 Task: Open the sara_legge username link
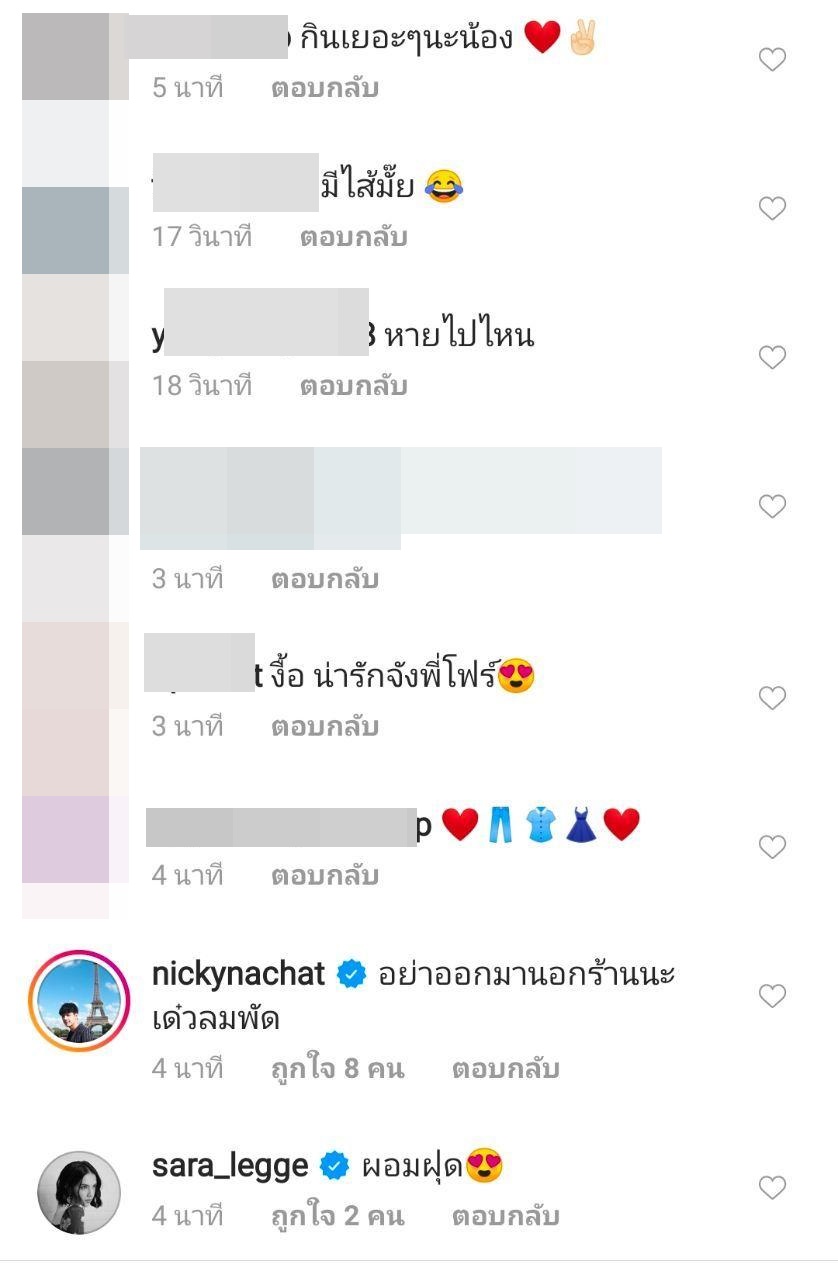pos(230,1165)
